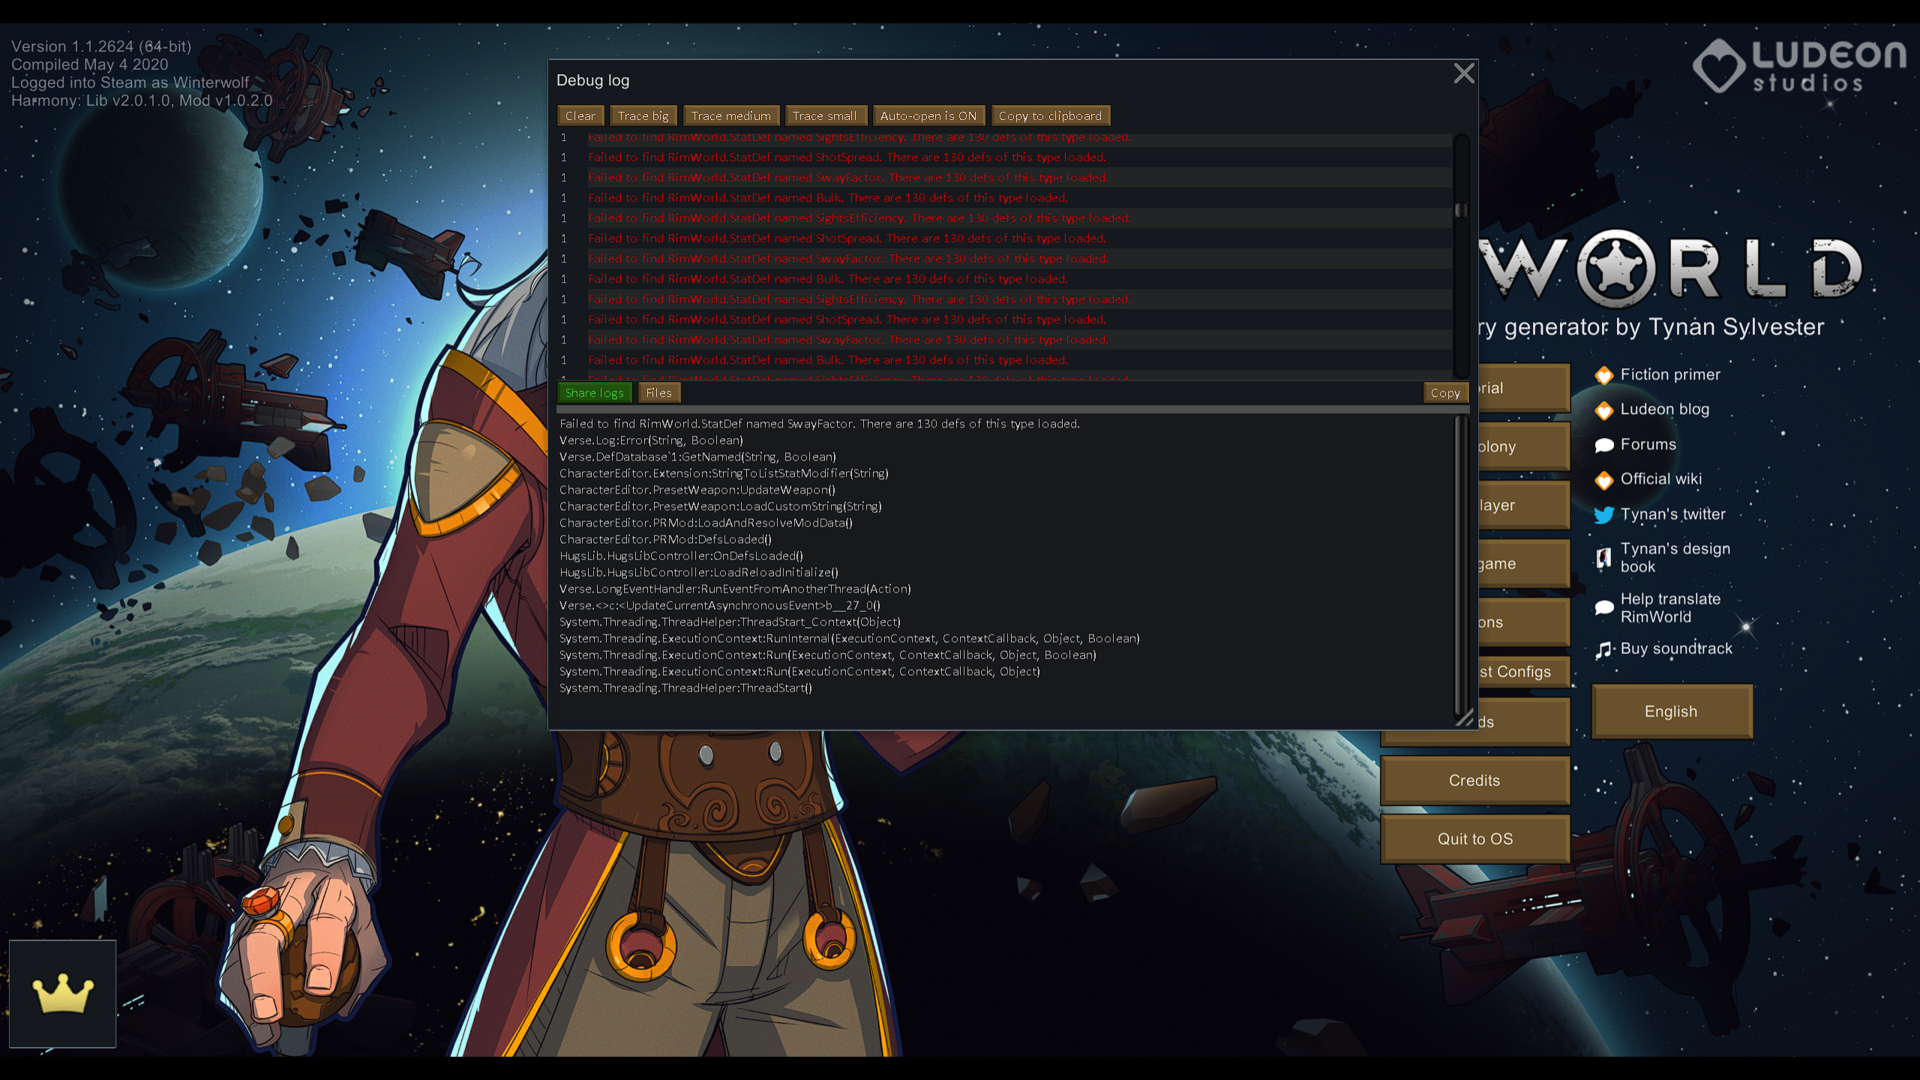Open the Forums link
1920x1080 pixels.
pos(1648,445)
